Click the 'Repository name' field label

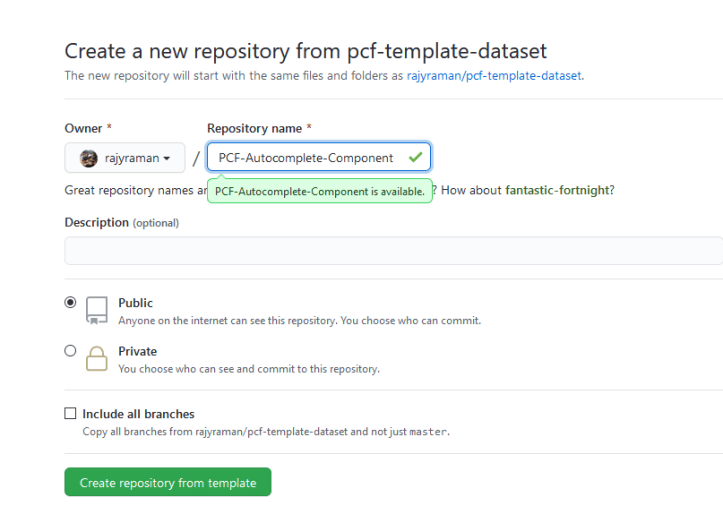point(255,128)
